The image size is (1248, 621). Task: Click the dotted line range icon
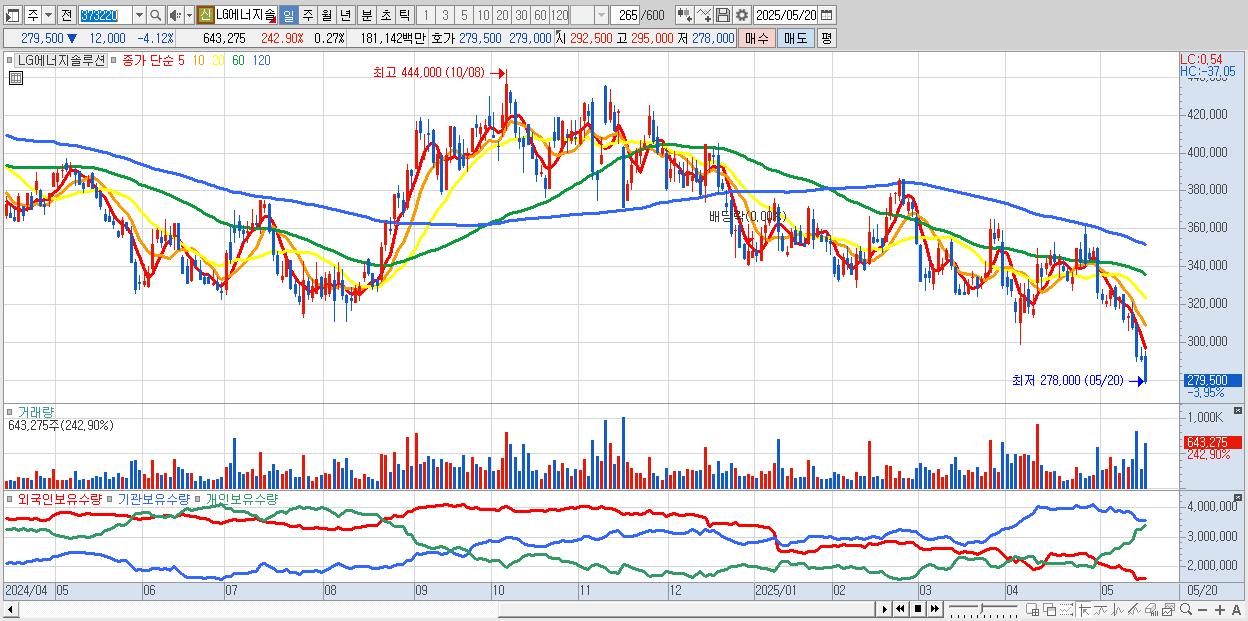tap(1065, 610)
